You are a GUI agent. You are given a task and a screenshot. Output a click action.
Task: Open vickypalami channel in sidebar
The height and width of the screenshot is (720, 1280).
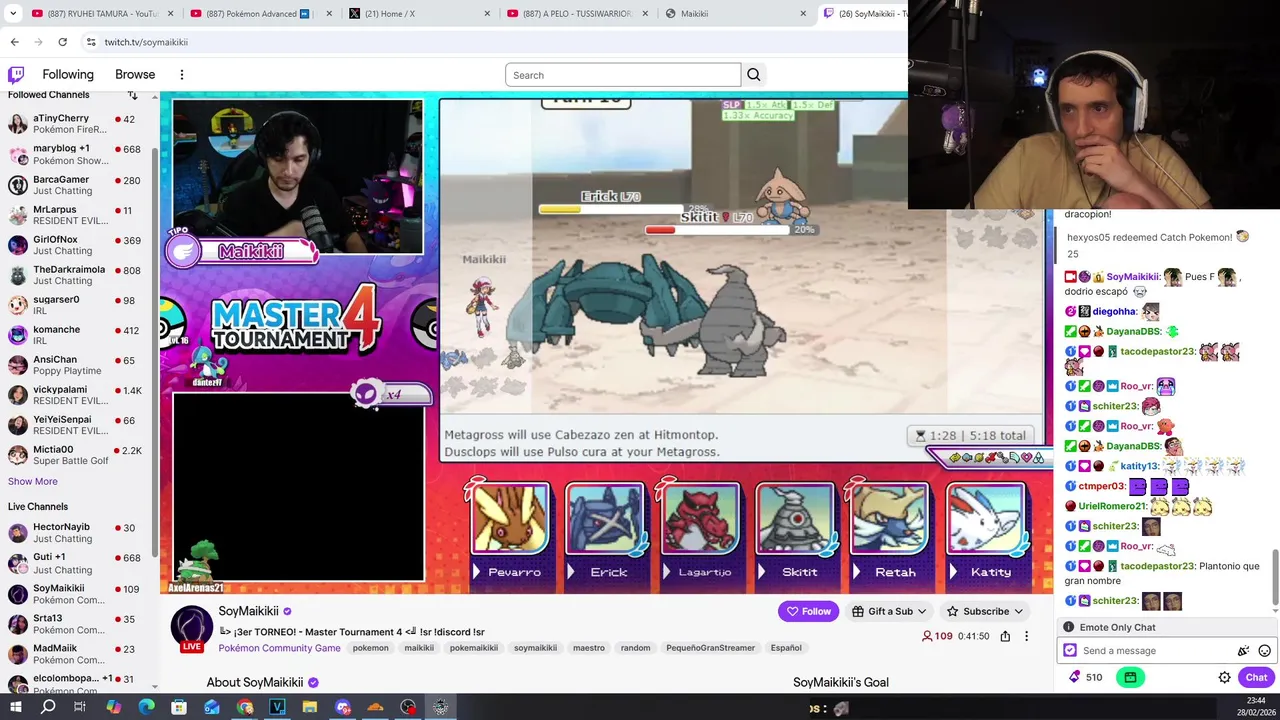pyautogui.click(x=76, y=395)
